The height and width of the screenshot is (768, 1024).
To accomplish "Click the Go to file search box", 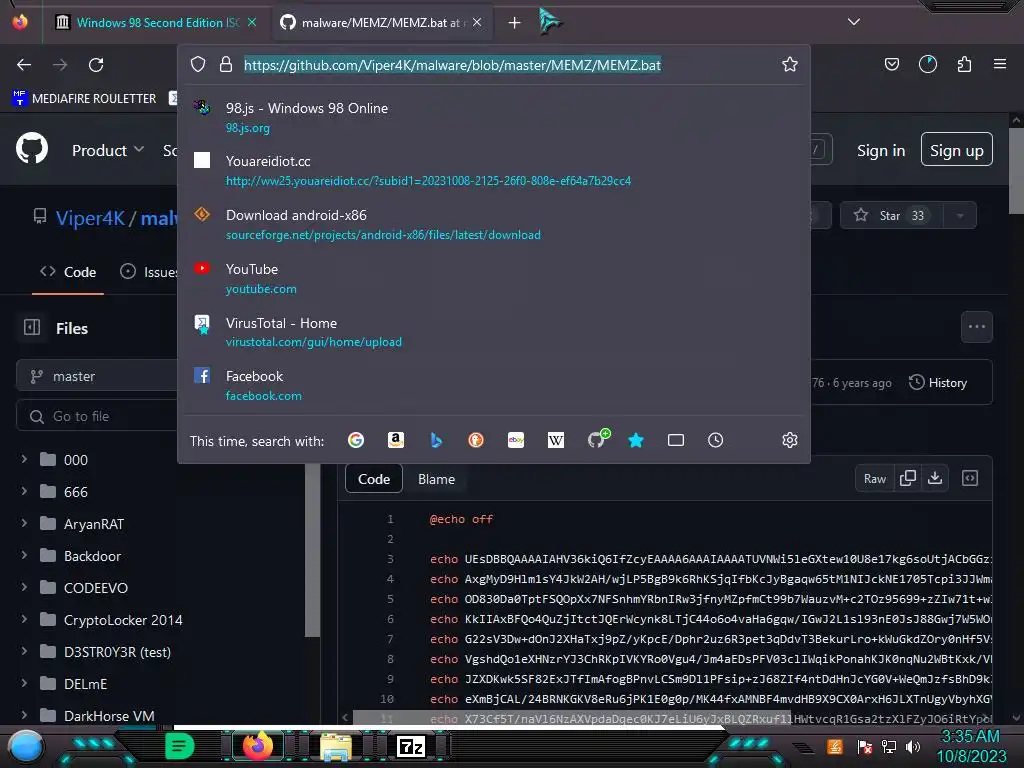I will click(x=97, y=416).
